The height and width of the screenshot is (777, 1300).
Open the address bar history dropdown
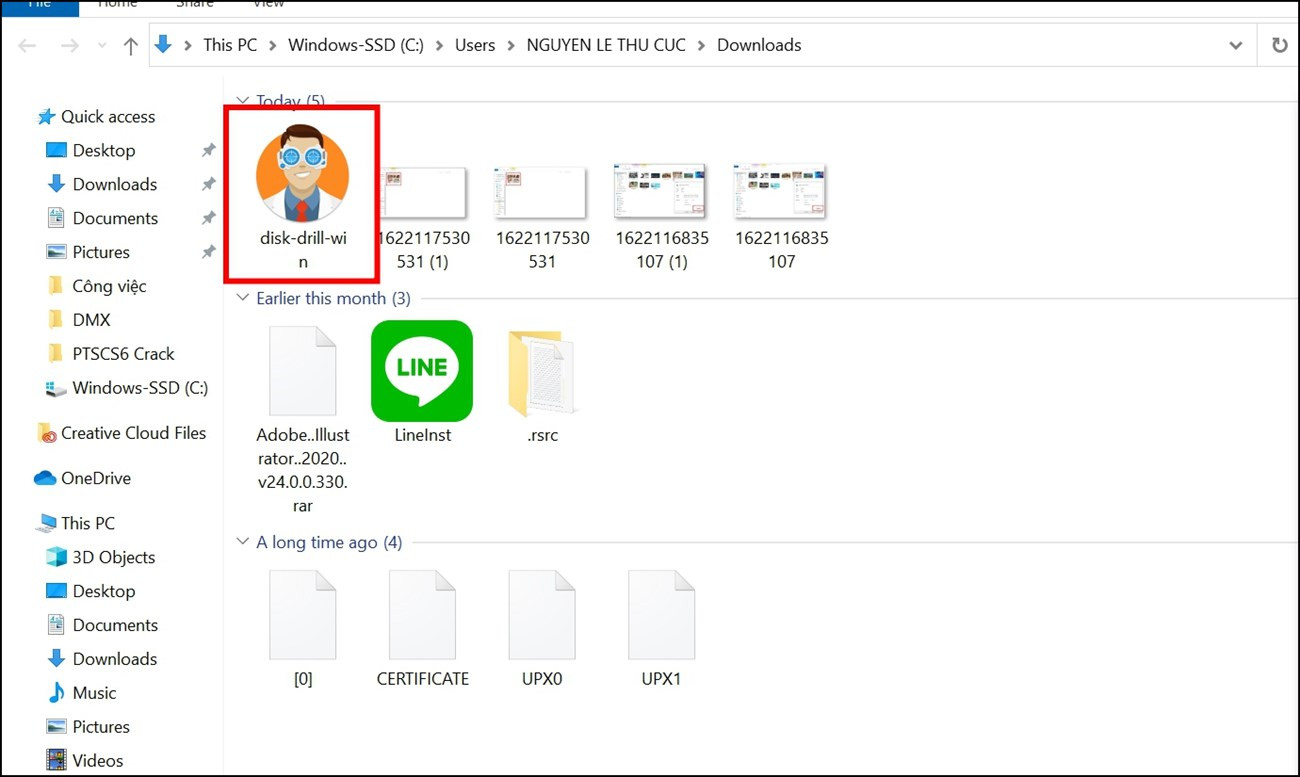coord(1236,46)
